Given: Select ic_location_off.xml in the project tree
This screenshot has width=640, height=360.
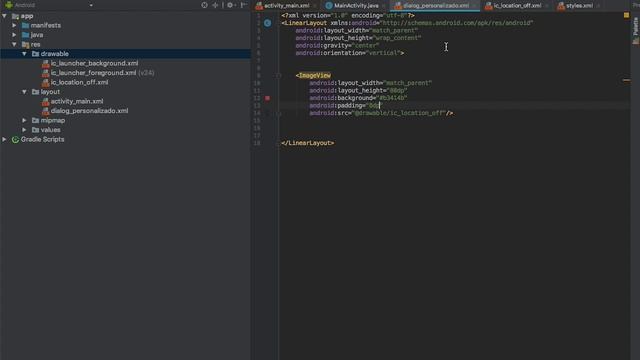Looking at the screenshot, I should [x=79, y=82].
